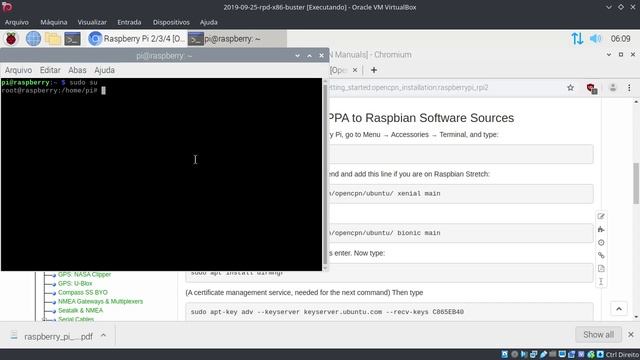This screenshot has width=640, height=360.
Task: Open VirtualBox Entrada menu
Action: 129,22
